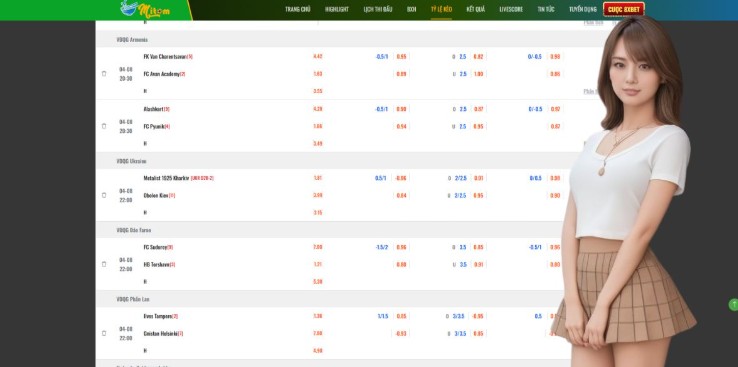738x367 pixels.
Task: Click the green scroll-to-top arrow button
Action: [733, 304]
